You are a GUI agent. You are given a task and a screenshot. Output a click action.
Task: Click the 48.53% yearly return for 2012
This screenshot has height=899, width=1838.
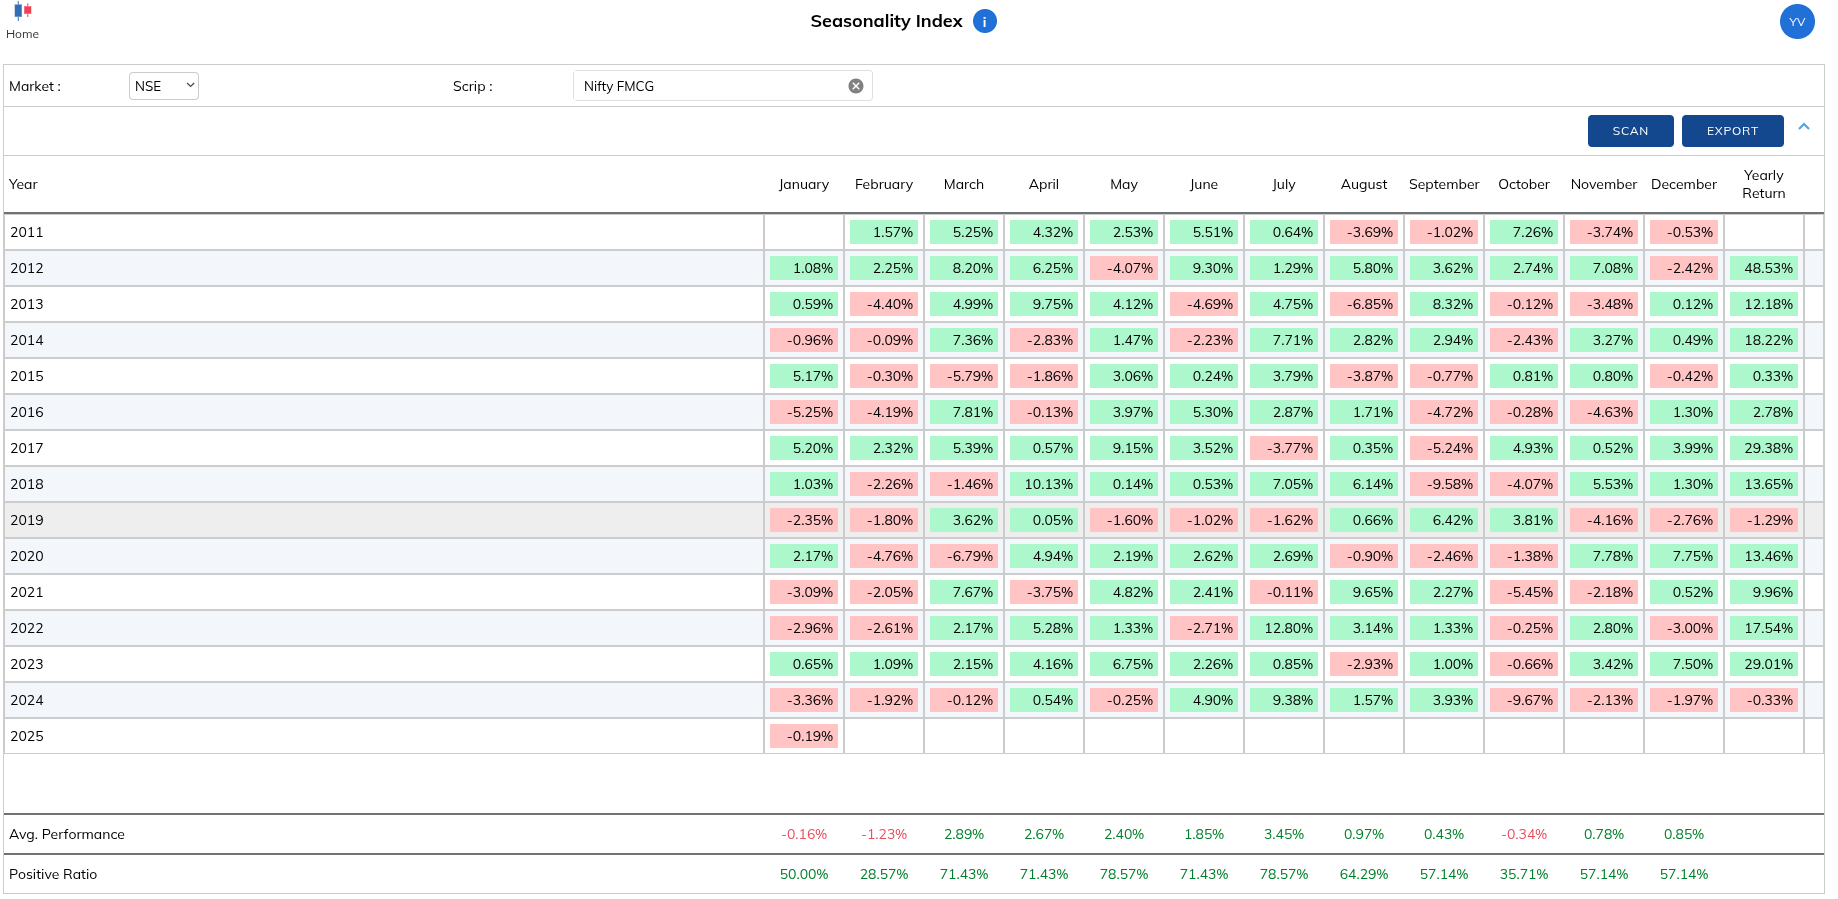click(1764, 268)
